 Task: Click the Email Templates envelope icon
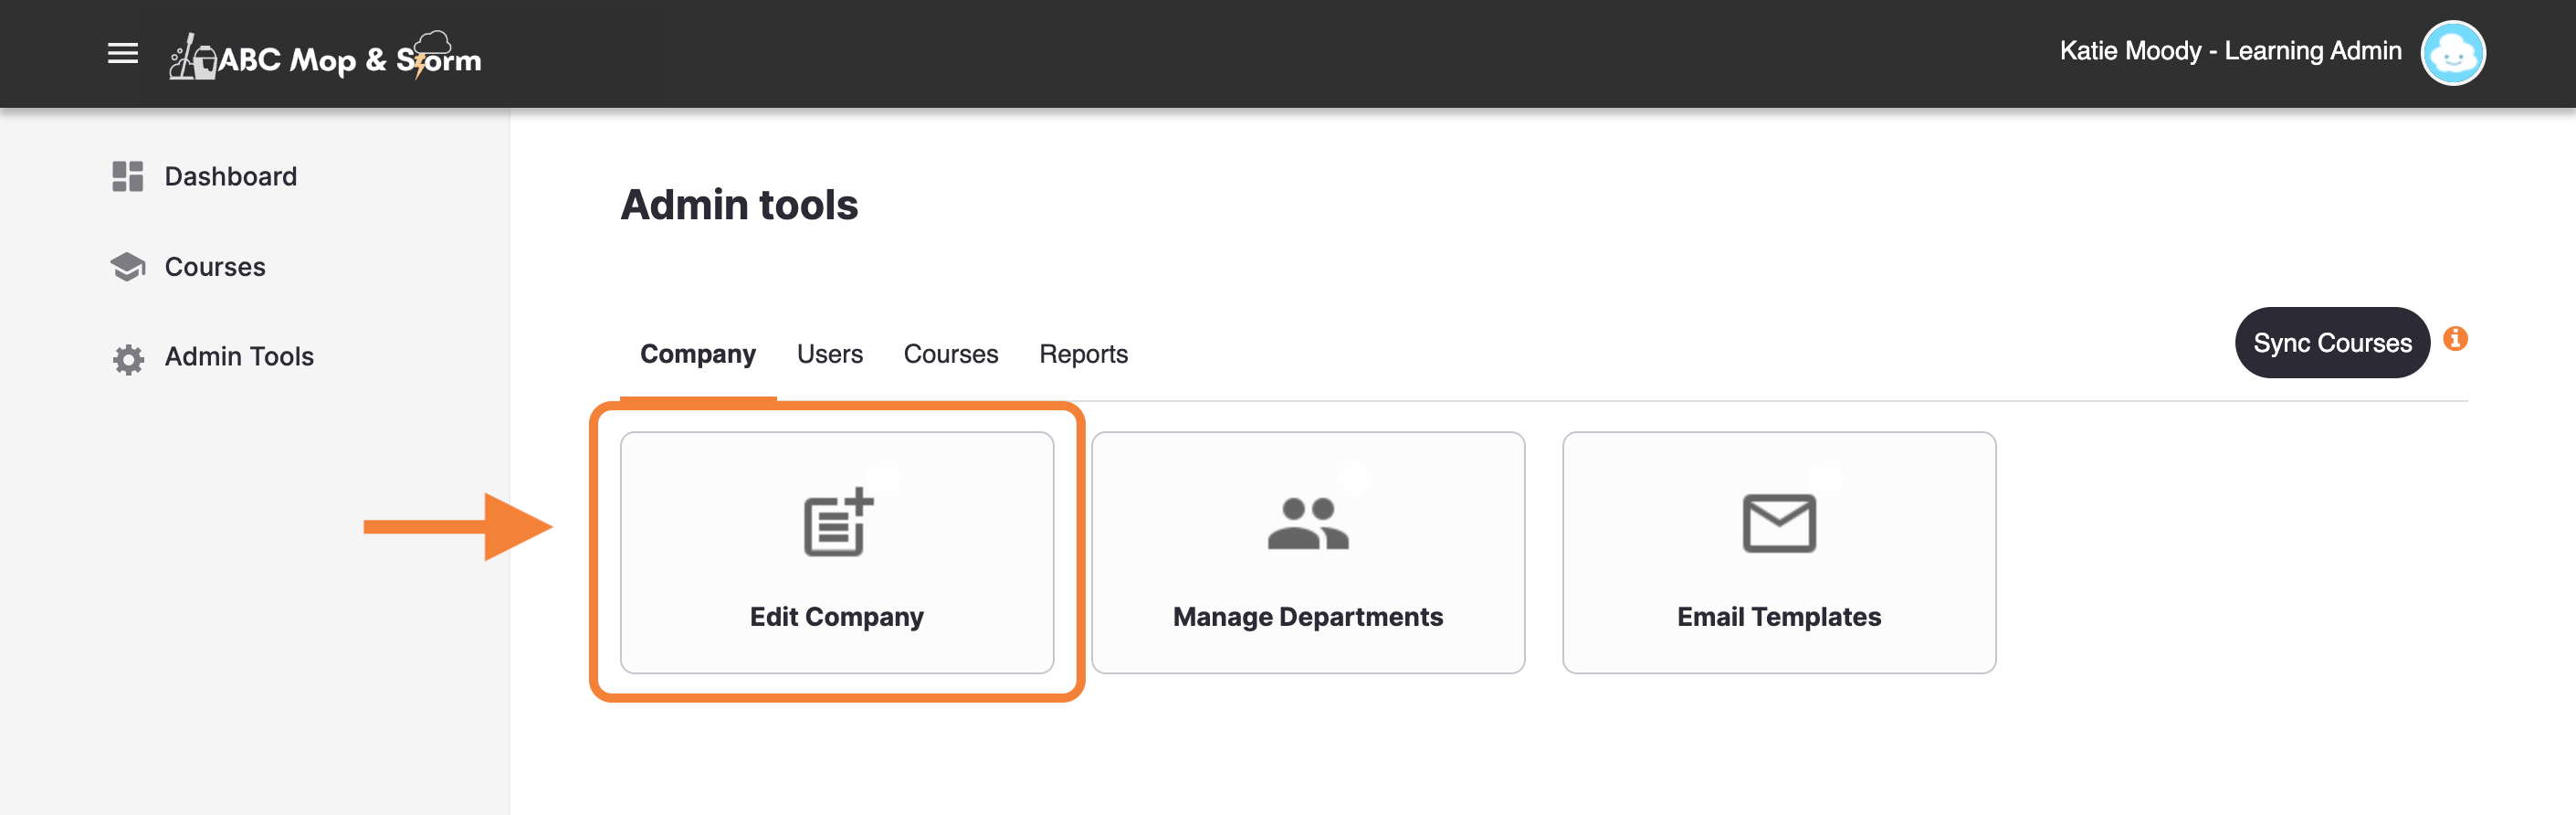click(1779, 523)
